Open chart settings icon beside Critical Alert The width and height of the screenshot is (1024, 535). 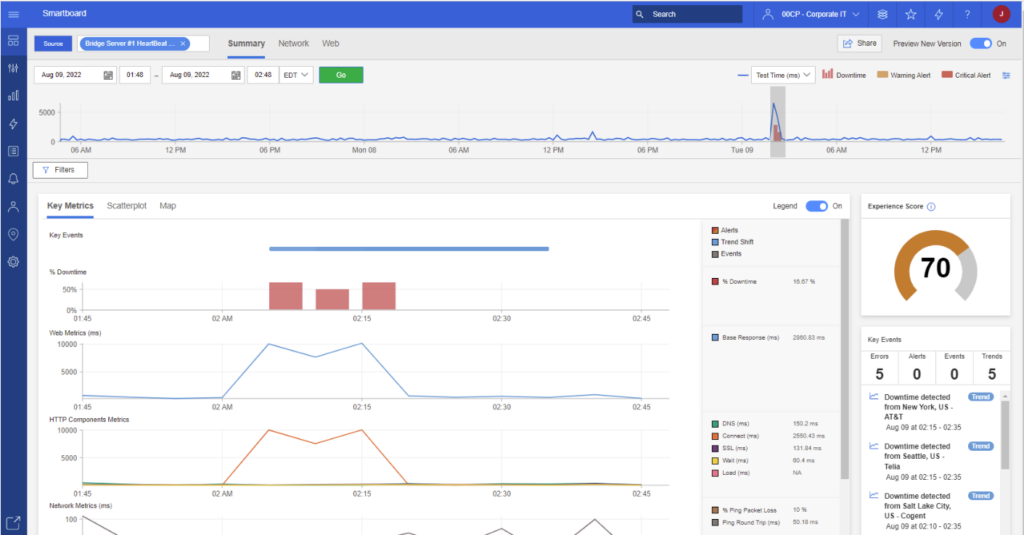1006,75
